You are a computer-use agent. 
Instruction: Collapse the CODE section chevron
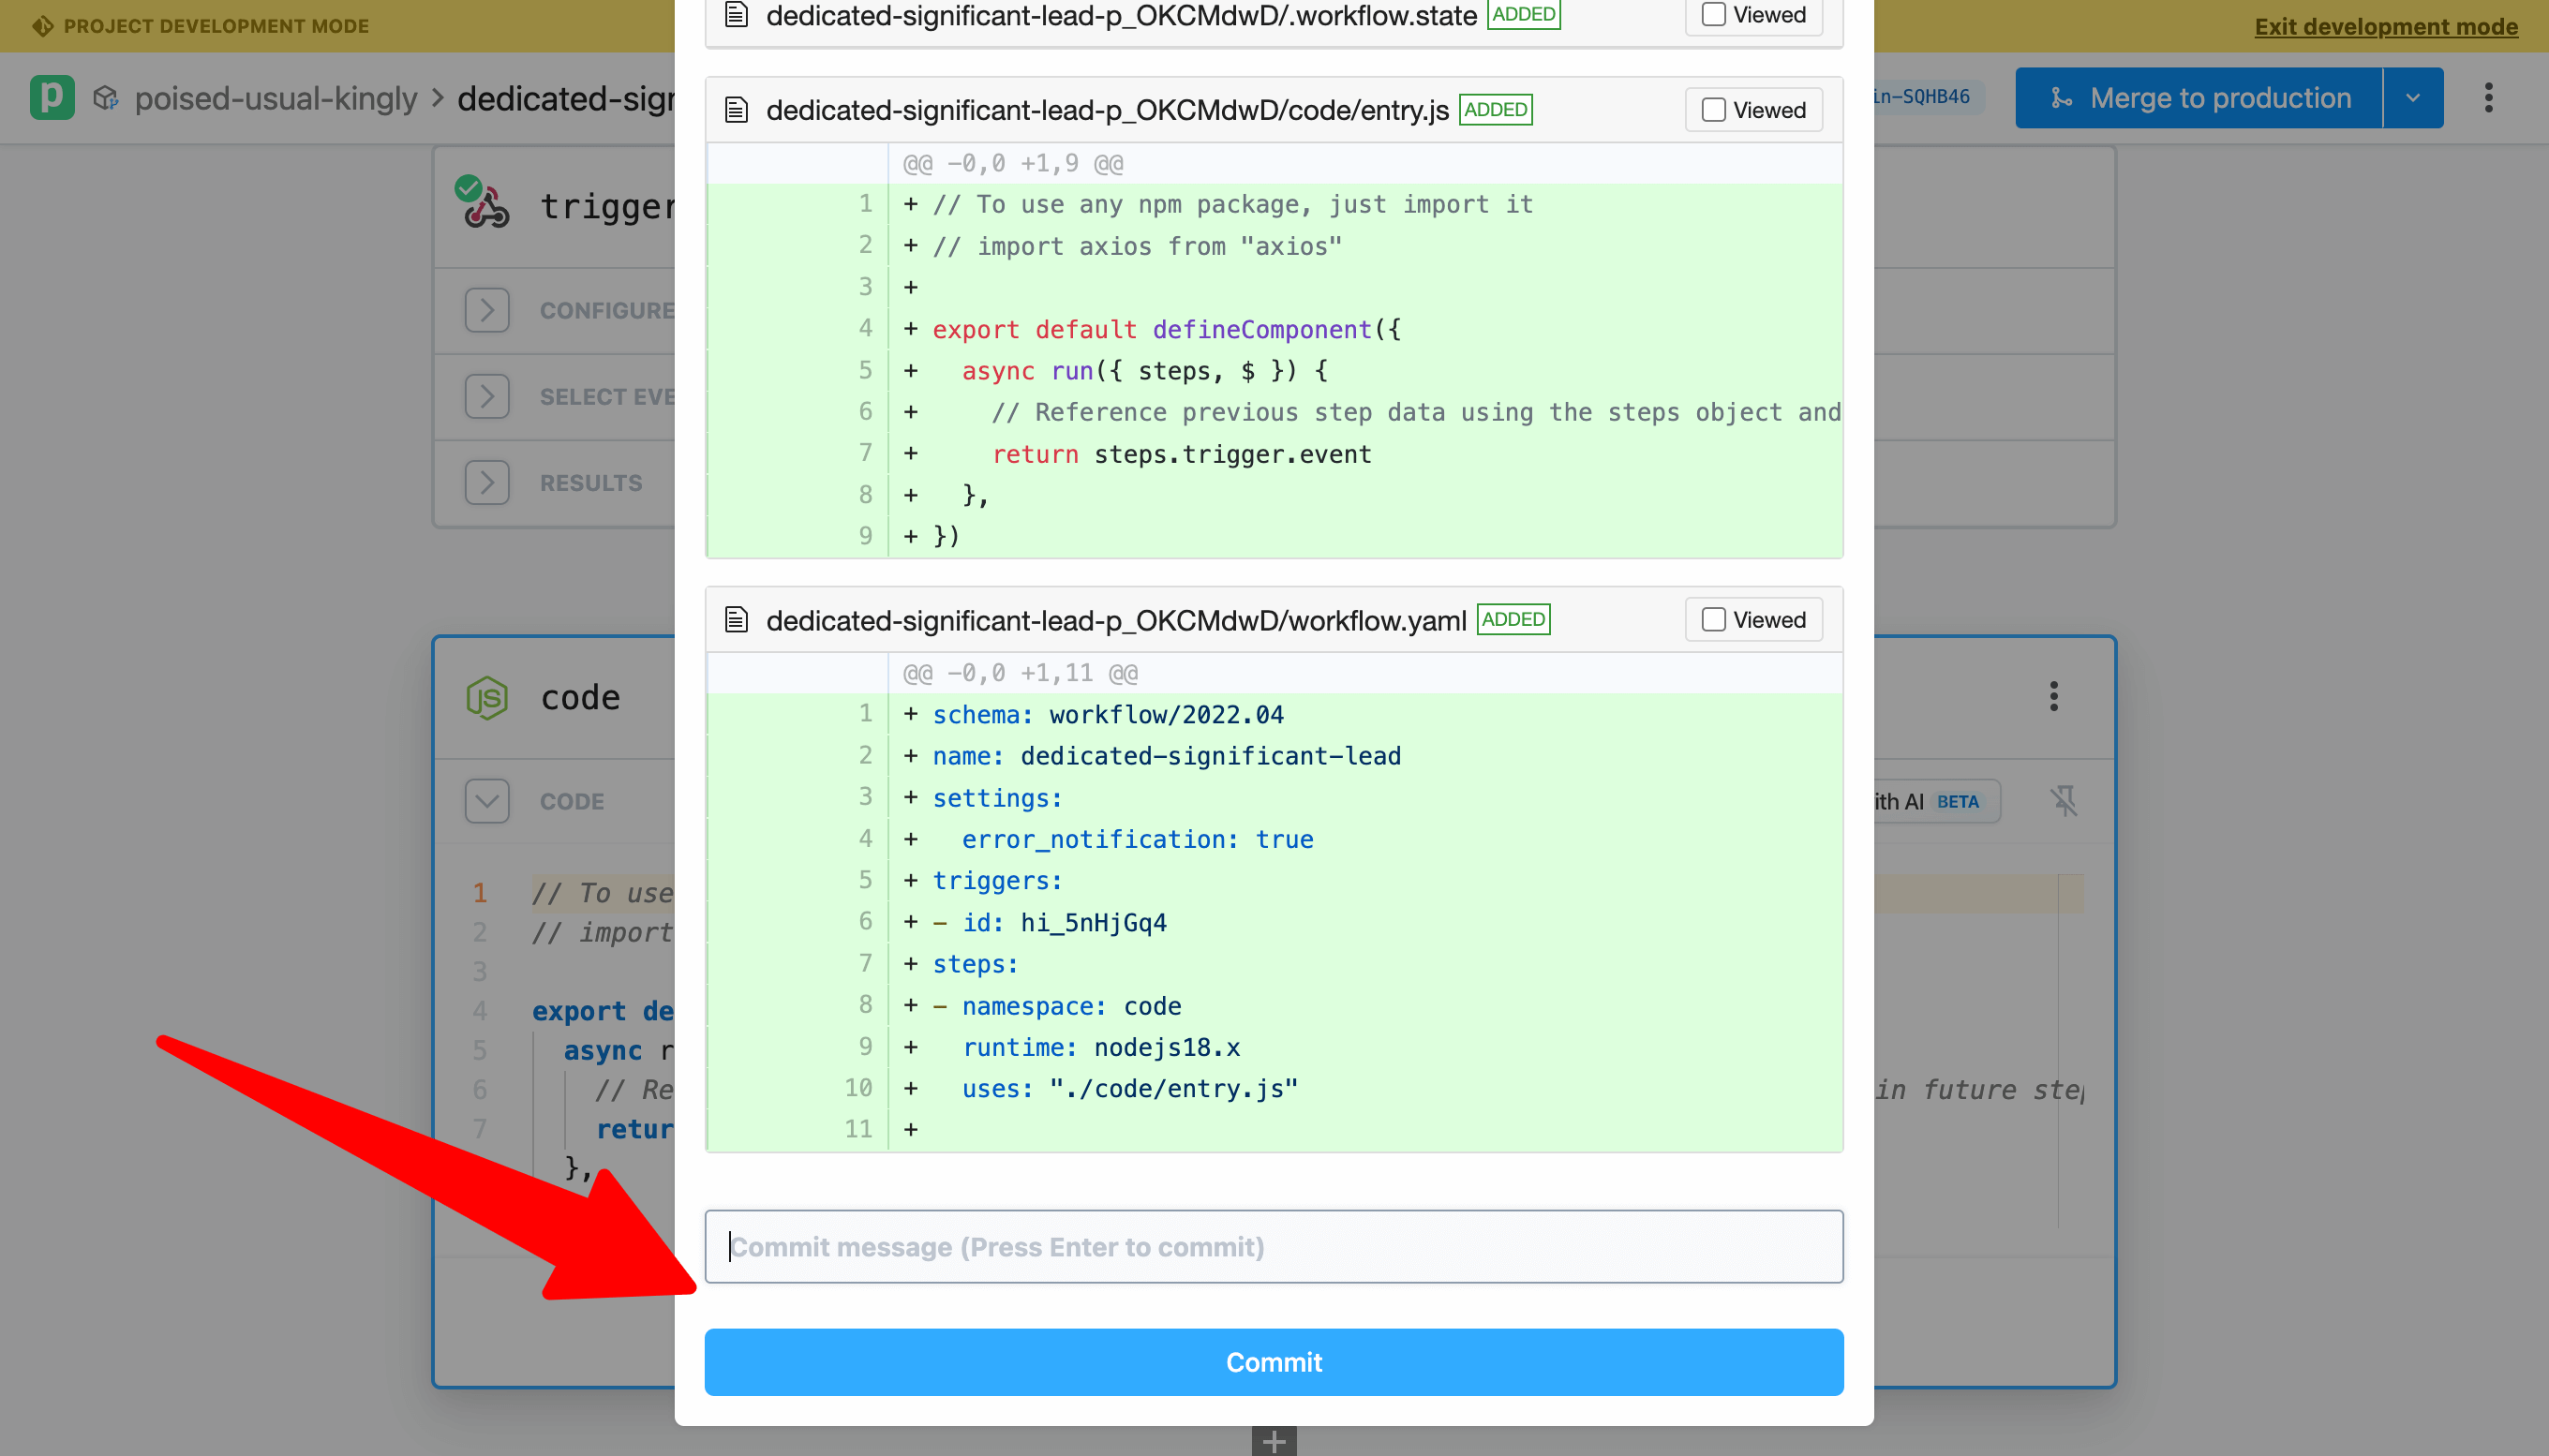click(x=486, y=800)
